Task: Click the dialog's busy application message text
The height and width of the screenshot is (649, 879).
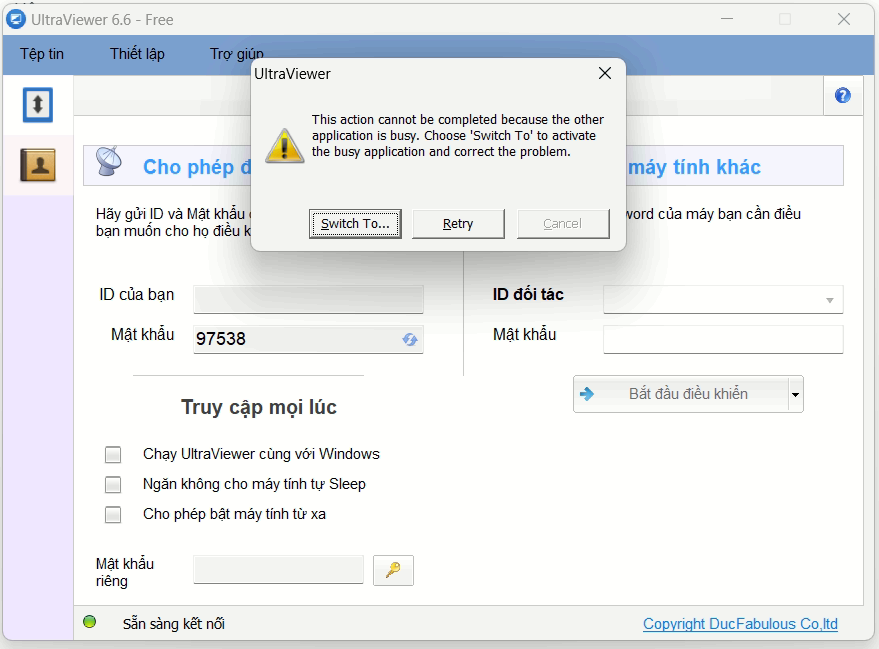Action: click(457, 136)
